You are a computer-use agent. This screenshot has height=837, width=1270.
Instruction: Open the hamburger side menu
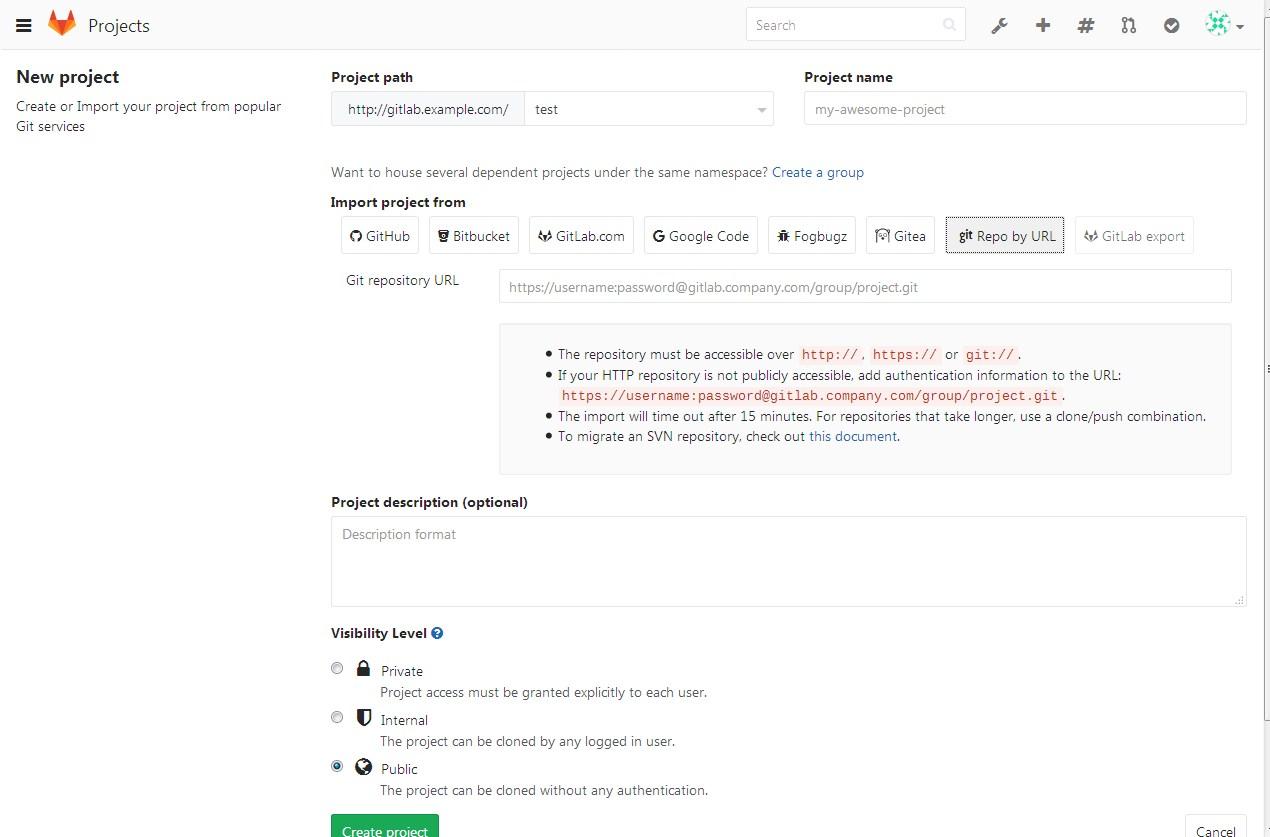click(x=24, y=26)
